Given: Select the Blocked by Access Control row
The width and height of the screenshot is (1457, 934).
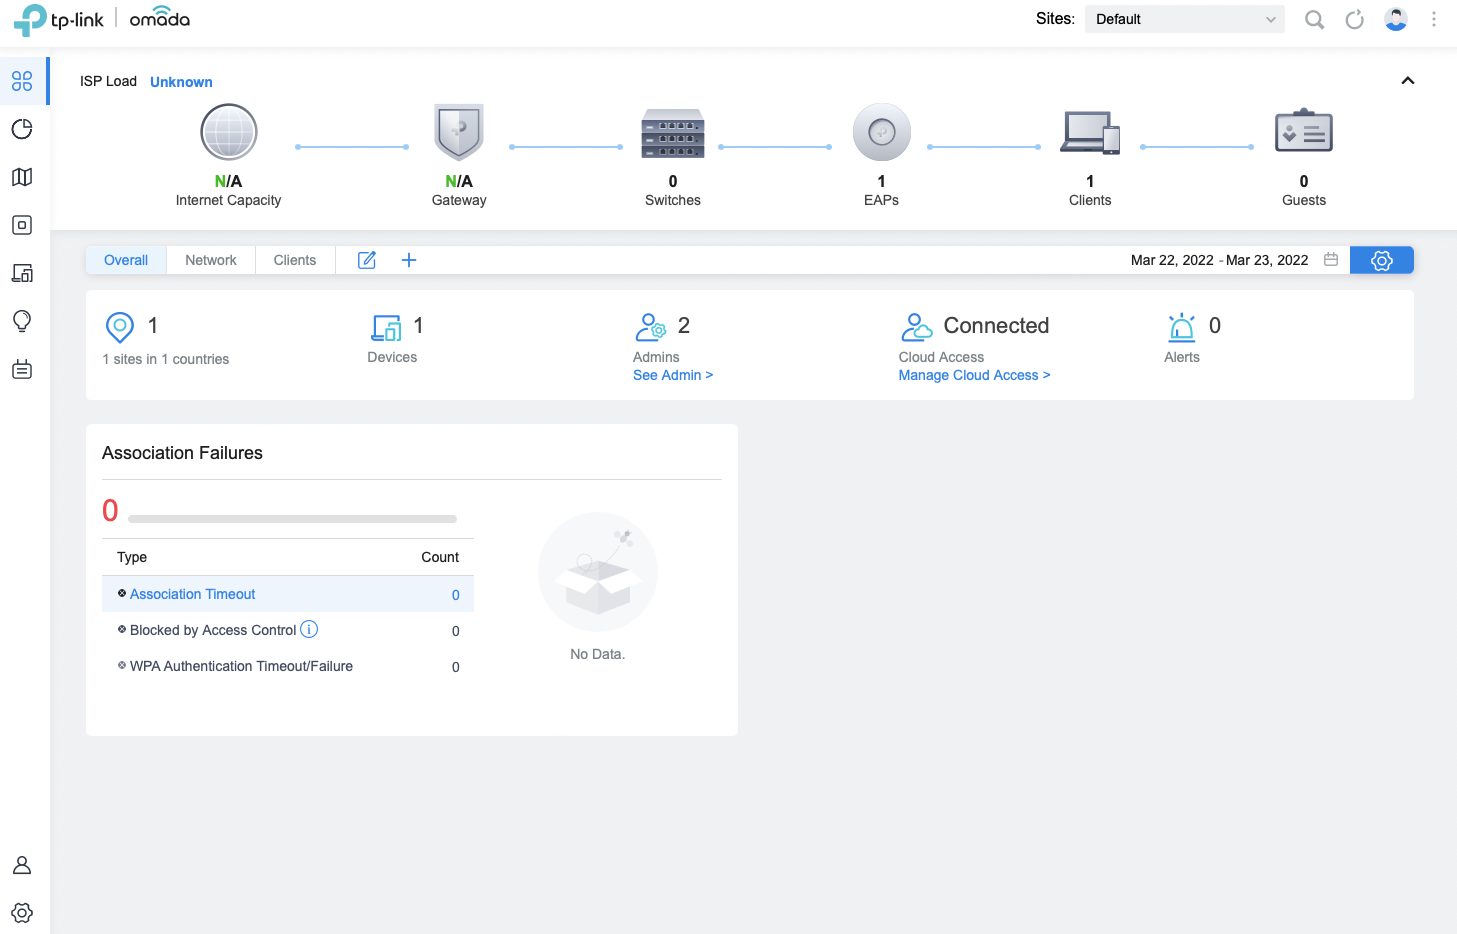Looking at the screenshot, I should [288, 630].
